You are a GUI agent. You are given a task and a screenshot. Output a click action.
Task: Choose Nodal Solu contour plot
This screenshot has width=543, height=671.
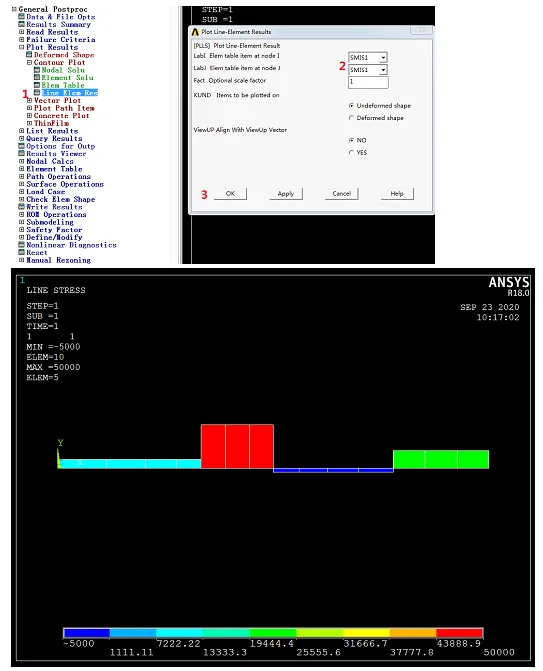[x=63, y=70]
